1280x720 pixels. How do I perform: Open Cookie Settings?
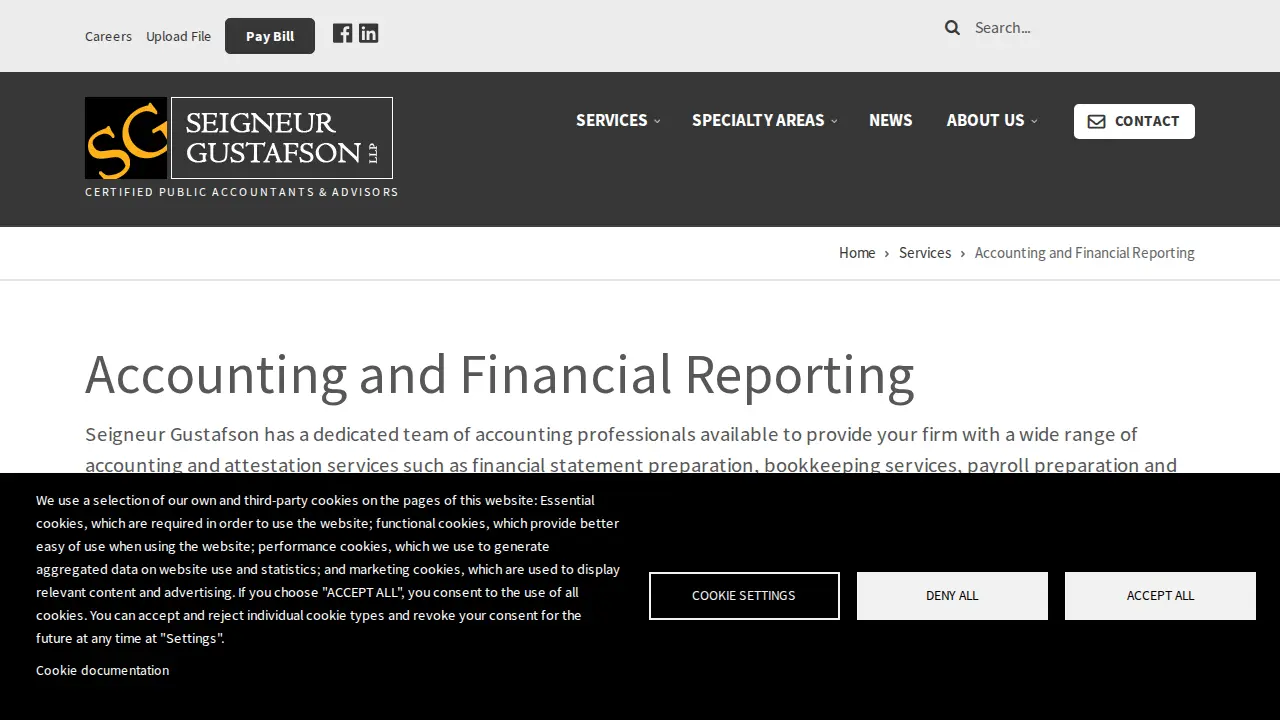pos(744,596)
